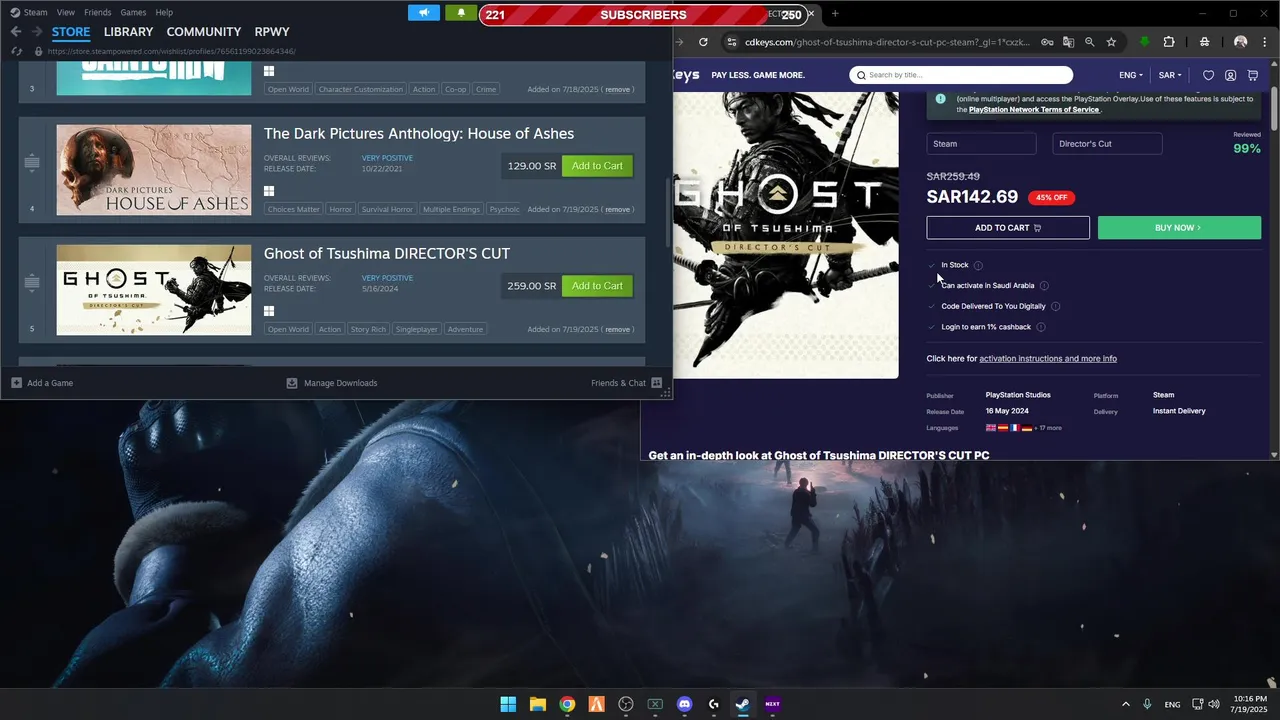This screenshot has width=1280, height=720.
Task: Remove Ghost of Tsushima from wishlist
Action: coord(618,330)
